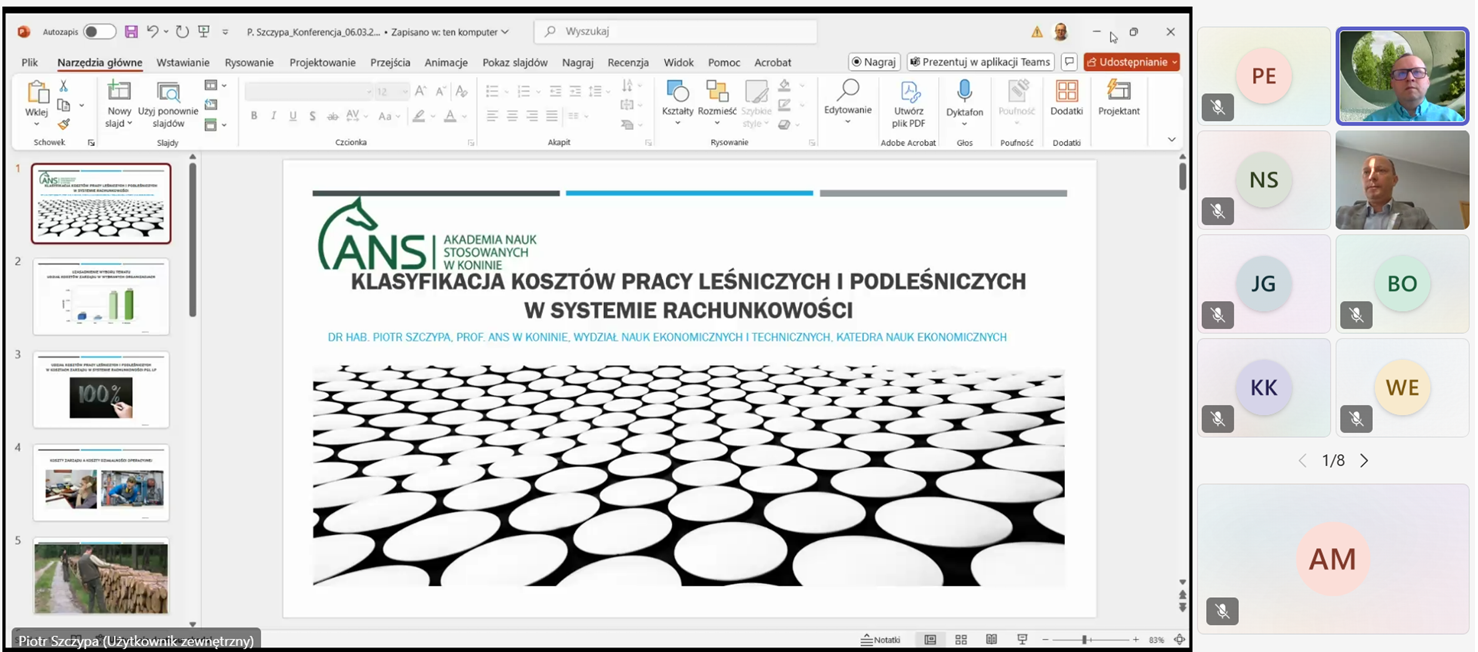Toggle the Autozapis switch
This screenshot has width=1478, height=652.
[99, 32]
